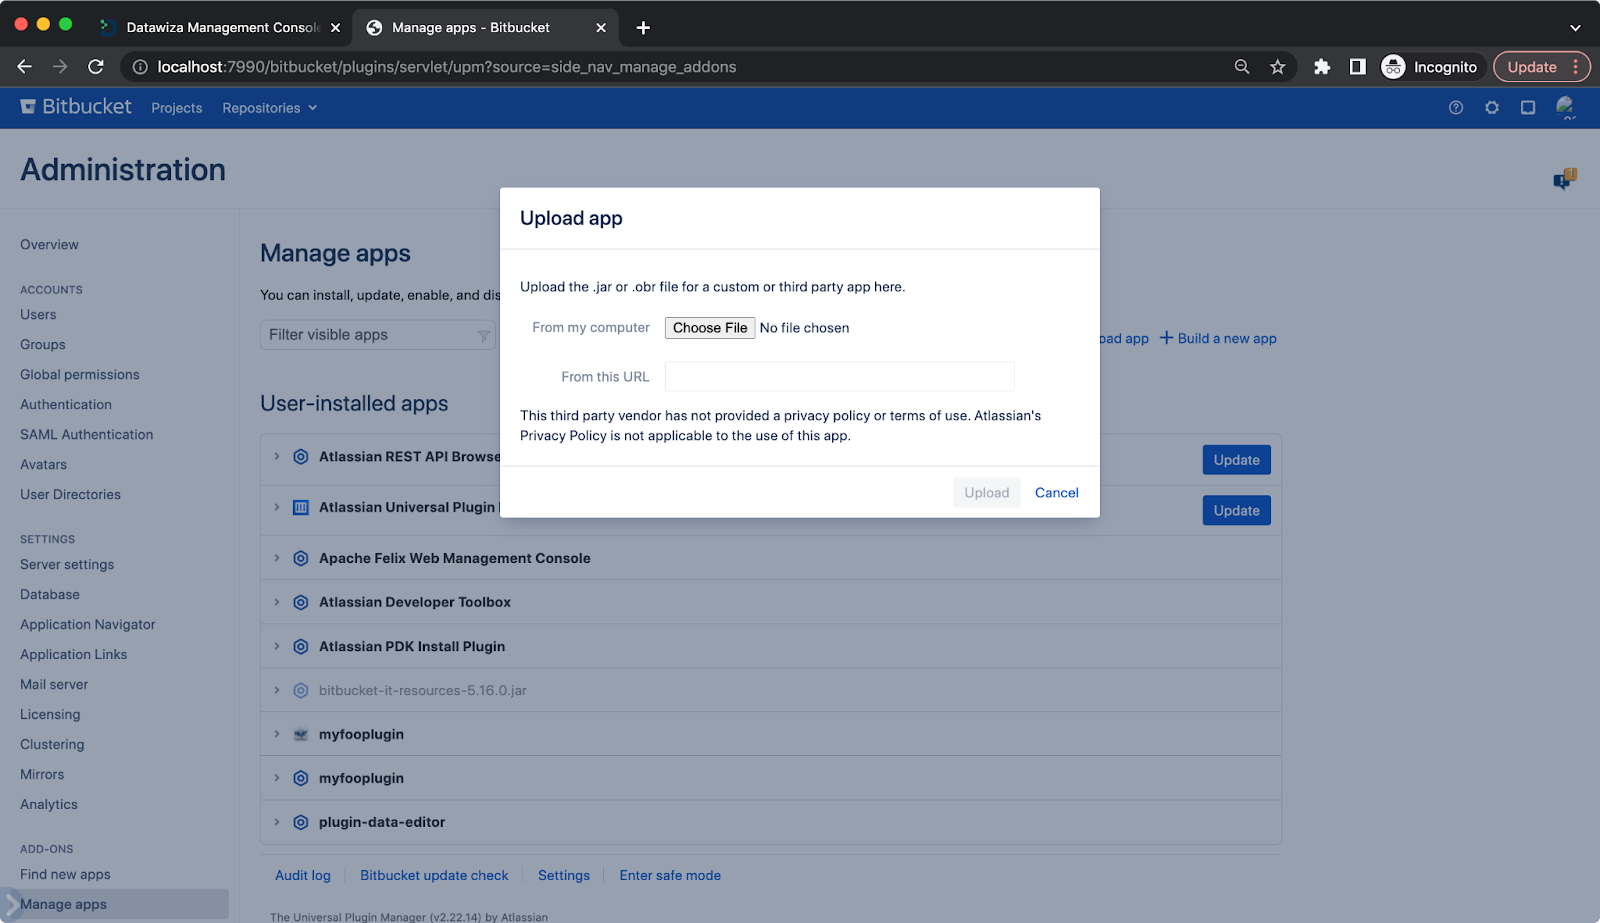Click the browser address bar URL
The height and width of the screenshot is (923, 1600).
coord(447,67)
